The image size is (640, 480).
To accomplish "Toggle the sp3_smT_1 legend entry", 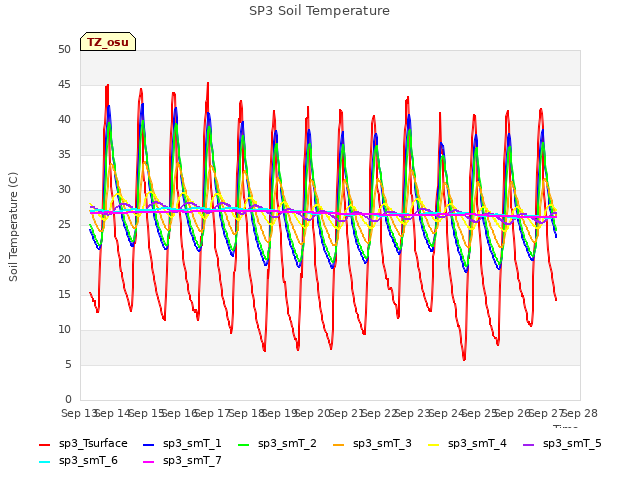I will (x=182, y=444).
